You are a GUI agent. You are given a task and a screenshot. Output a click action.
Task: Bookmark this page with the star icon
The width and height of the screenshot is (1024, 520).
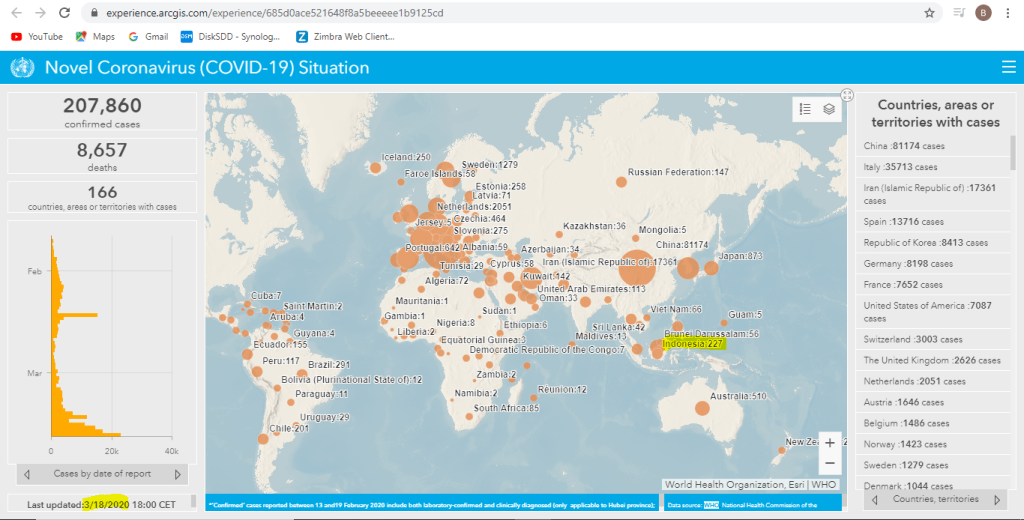929,13
